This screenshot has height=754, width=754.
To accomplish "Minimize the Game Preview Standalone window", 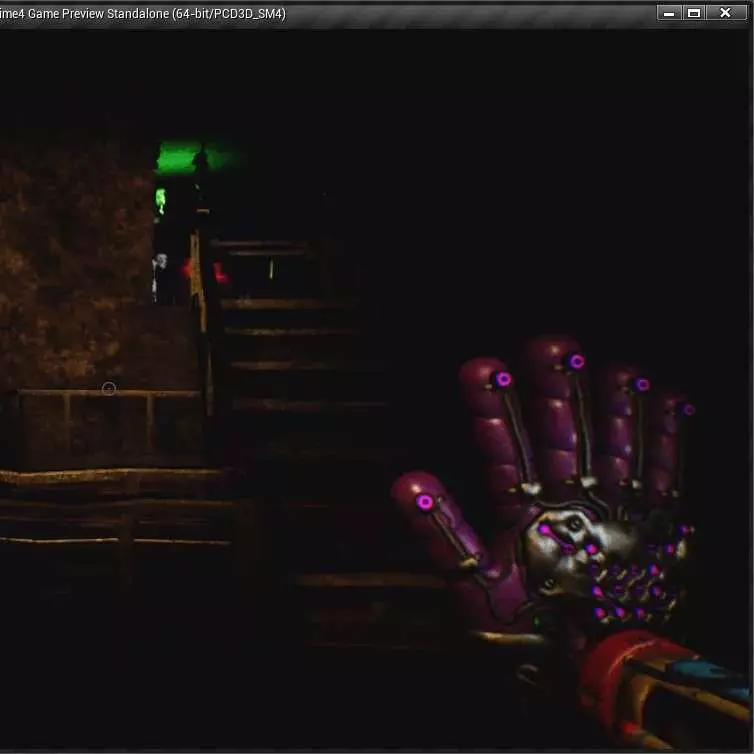I will click(x=669, y=13).
